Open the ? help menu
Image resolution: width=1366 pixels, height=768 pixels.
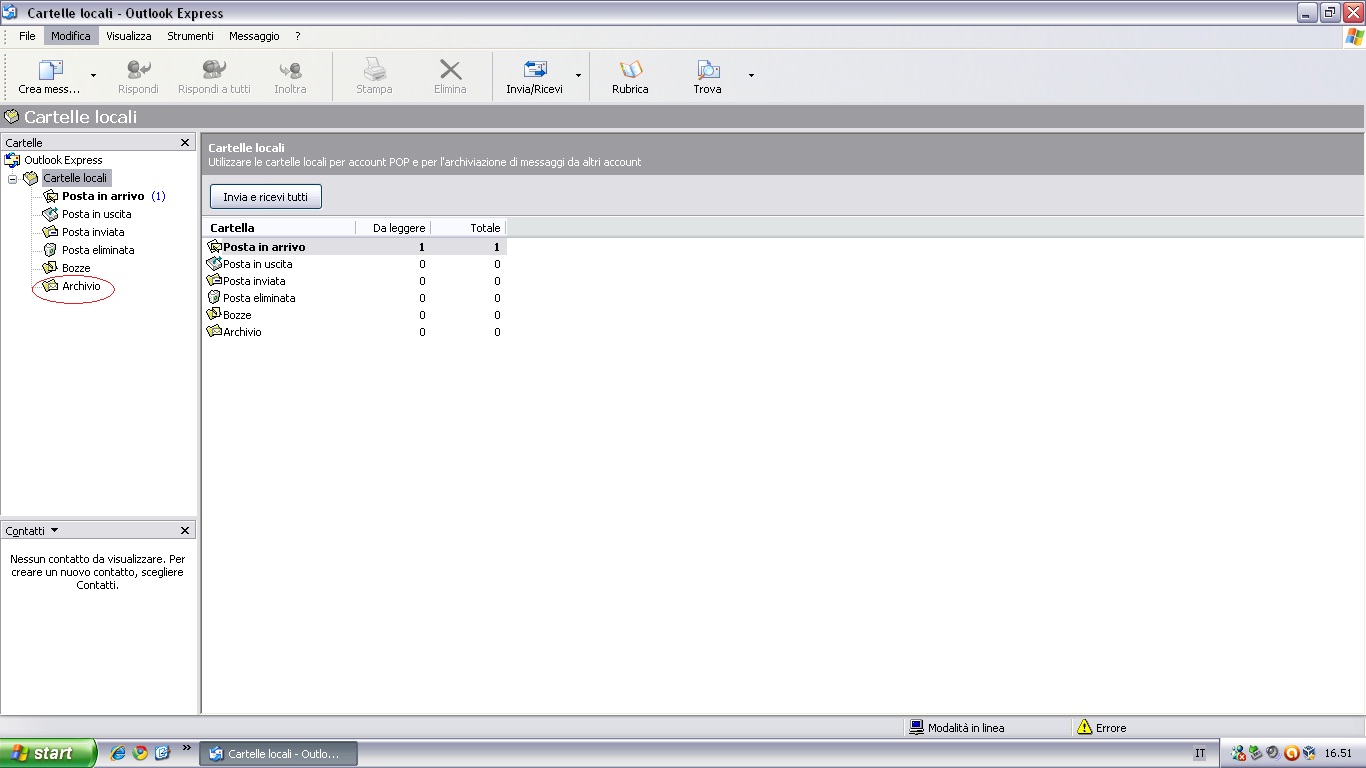tap(298, 36)
